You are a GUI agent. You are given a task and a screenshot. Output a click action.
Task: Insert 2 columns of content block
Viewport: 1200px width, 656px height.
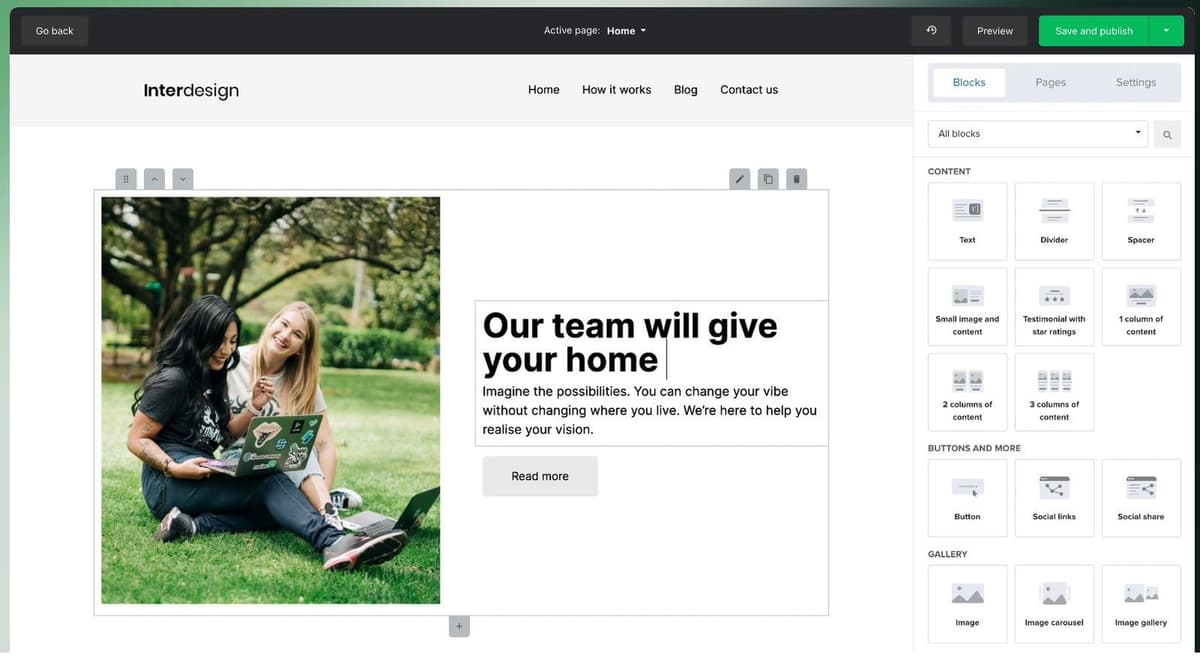967,392
